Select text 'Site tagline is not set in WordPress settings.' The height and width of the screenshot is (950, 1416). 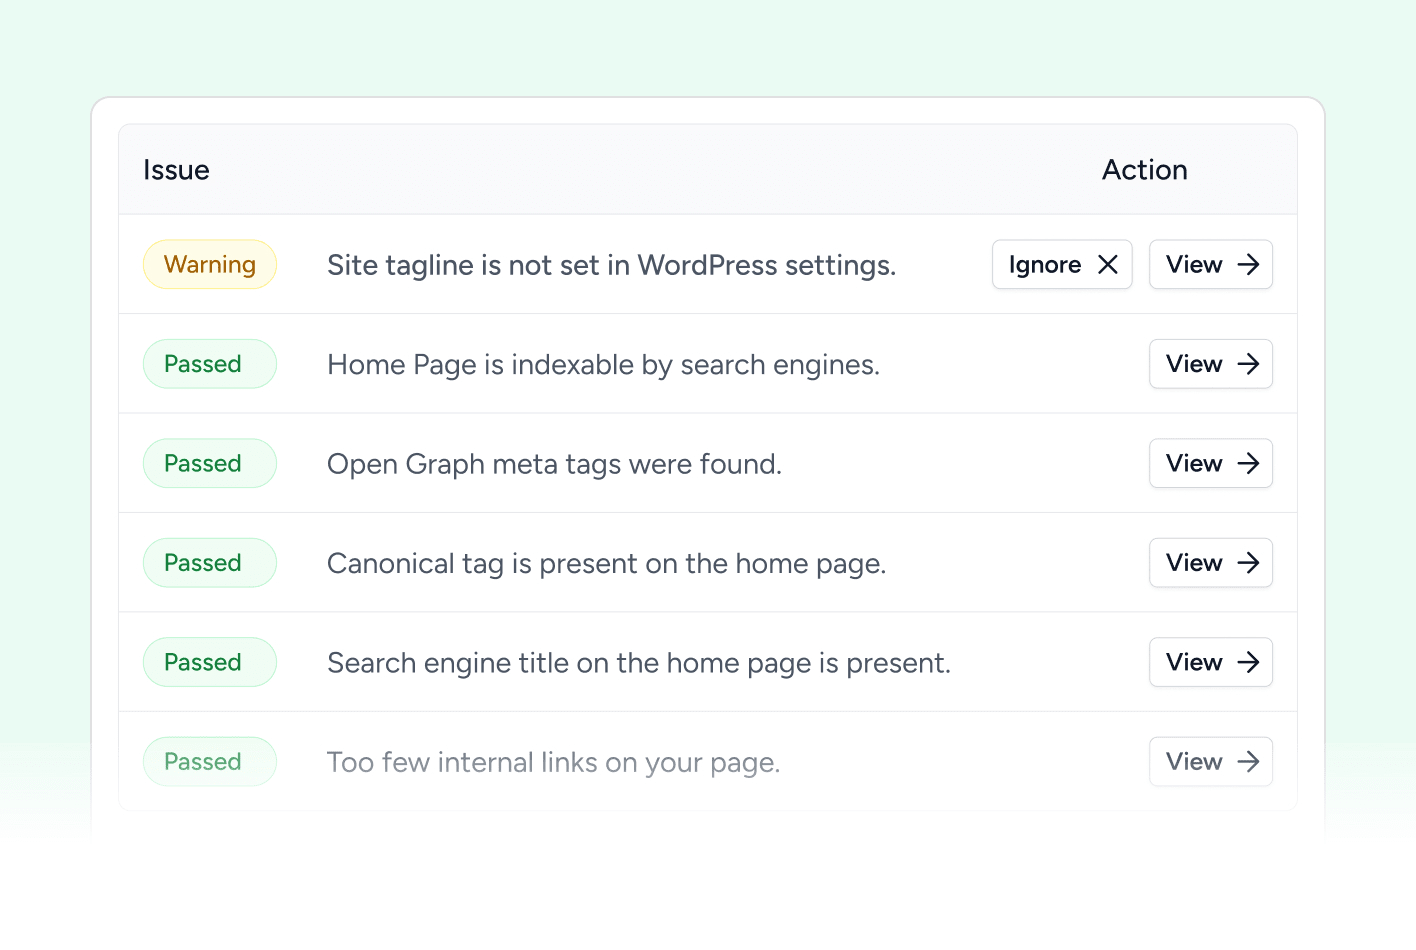pos(612,265)
